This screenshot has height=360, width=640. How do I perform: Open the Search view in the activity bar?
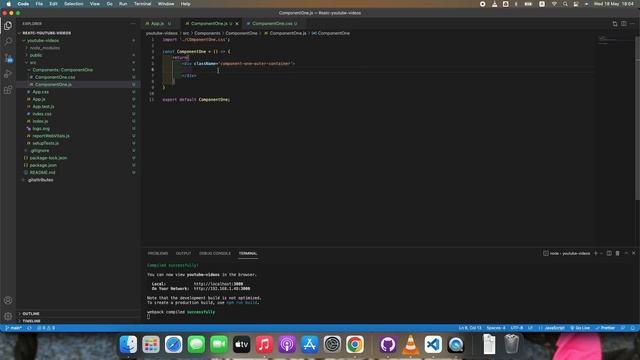click(x=8, y=41)
